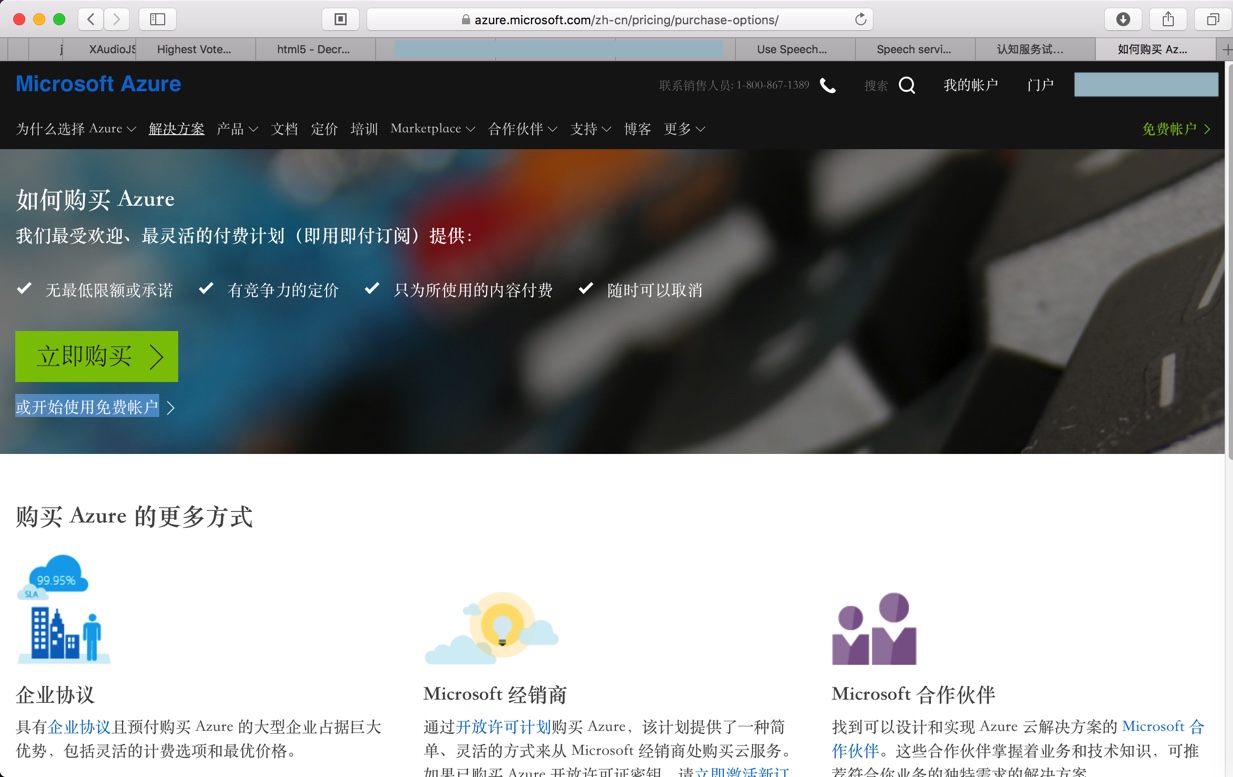
Task: Click the 搜索 search field
Action: click(877, 86)
